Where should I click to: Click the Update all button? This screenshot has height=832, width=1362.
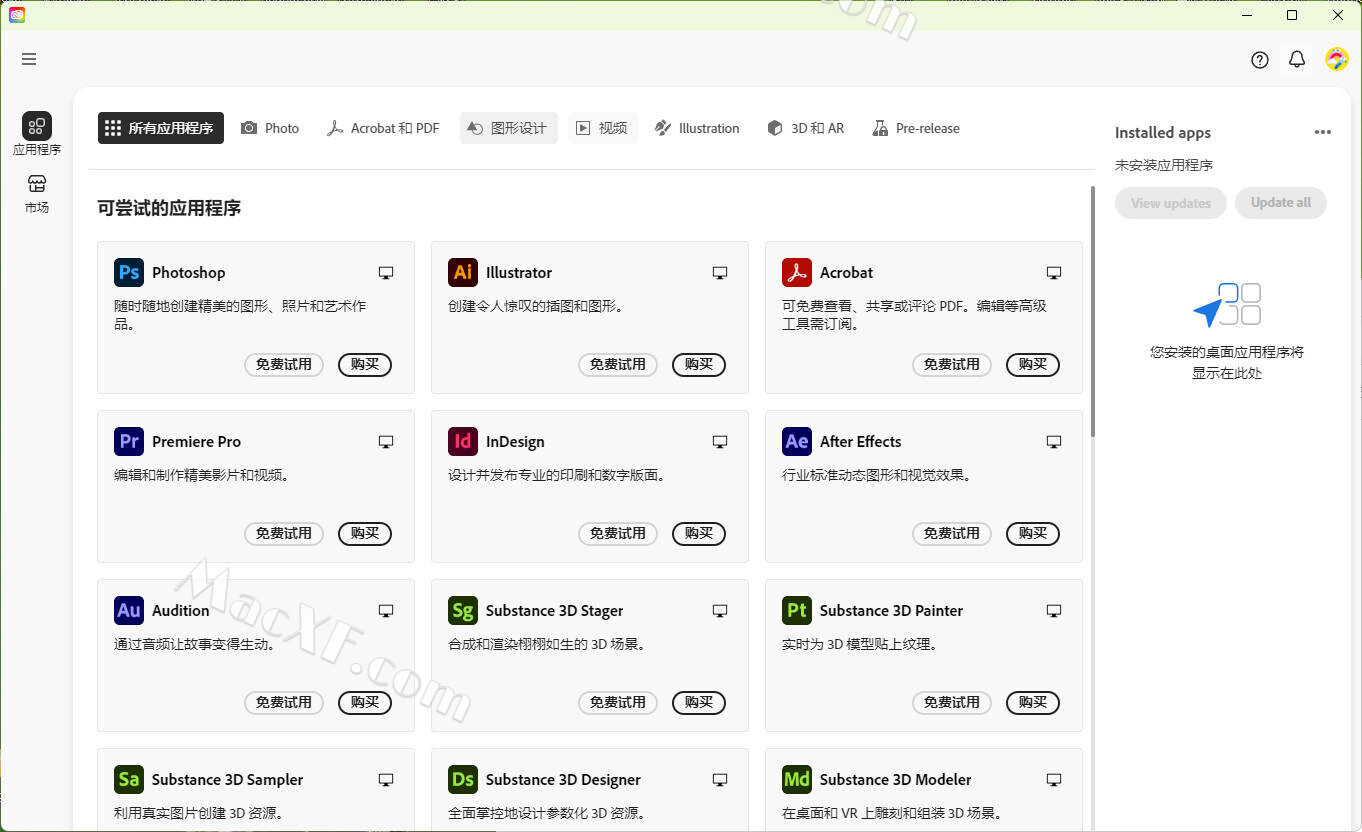point(1281,203)
